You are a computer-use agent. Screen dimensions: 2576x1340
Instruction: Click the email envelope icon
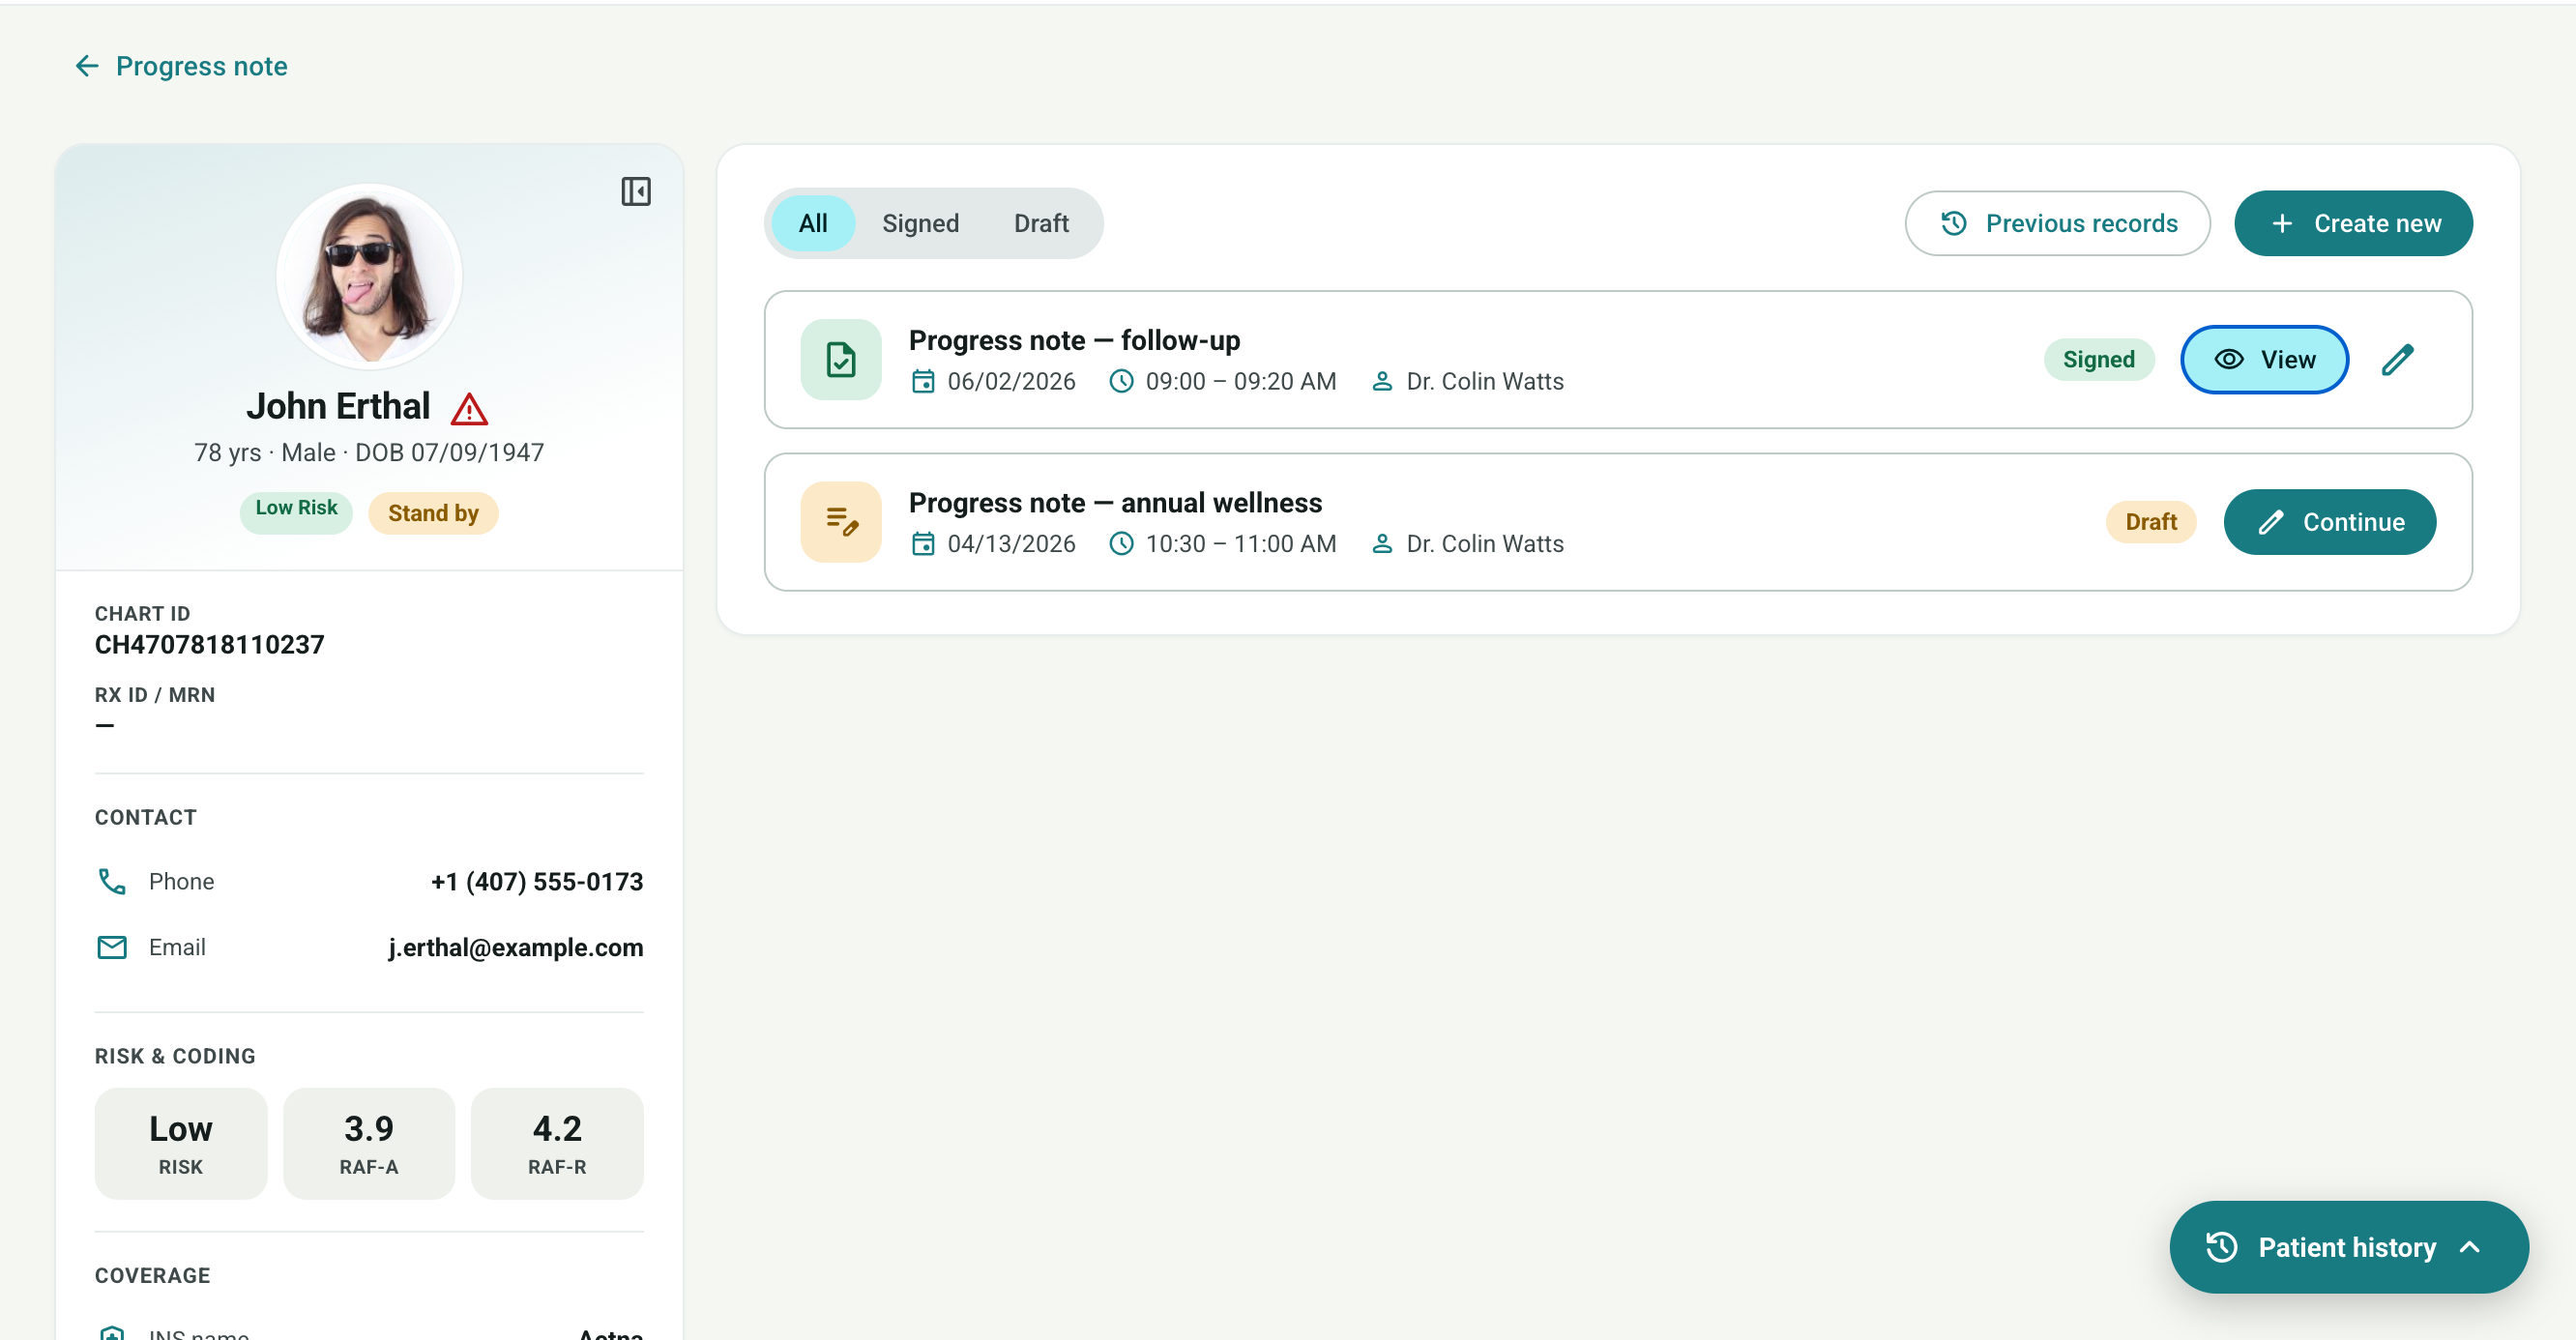[x=112, y=947]
